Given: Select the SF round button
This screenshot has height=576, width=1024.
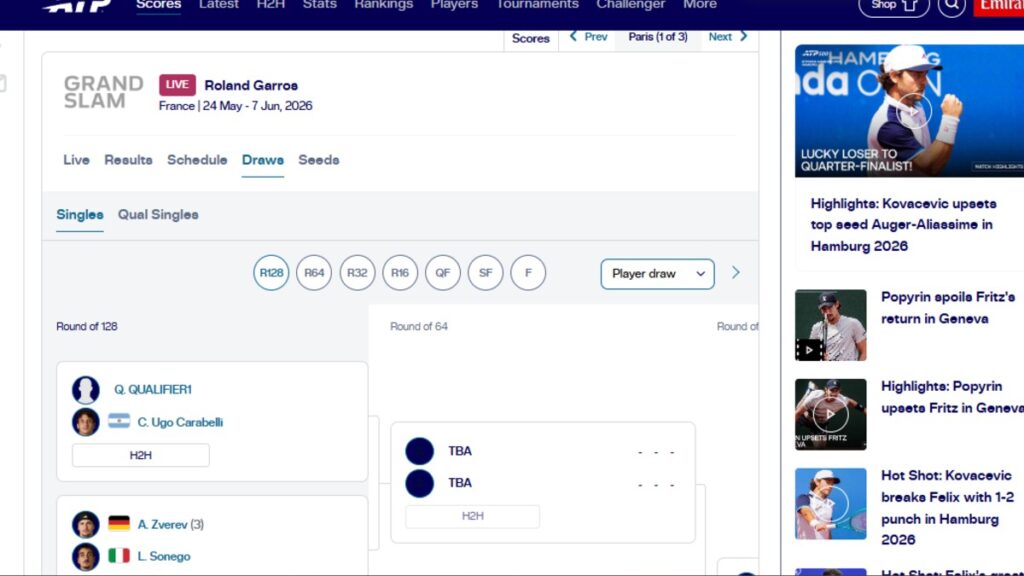Looking at the screenshot, I should tap(485, 273).
